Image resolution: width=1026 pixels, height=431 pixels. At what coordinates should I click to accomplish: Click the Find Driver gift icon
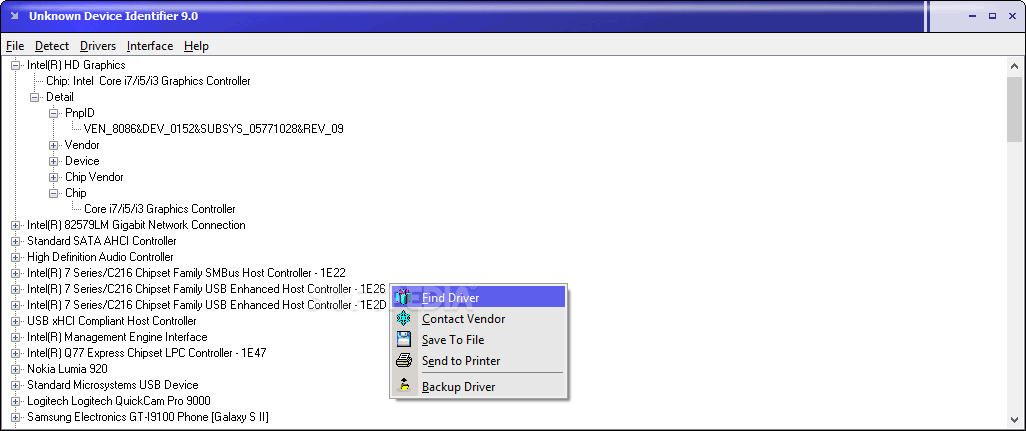[404, 297]
